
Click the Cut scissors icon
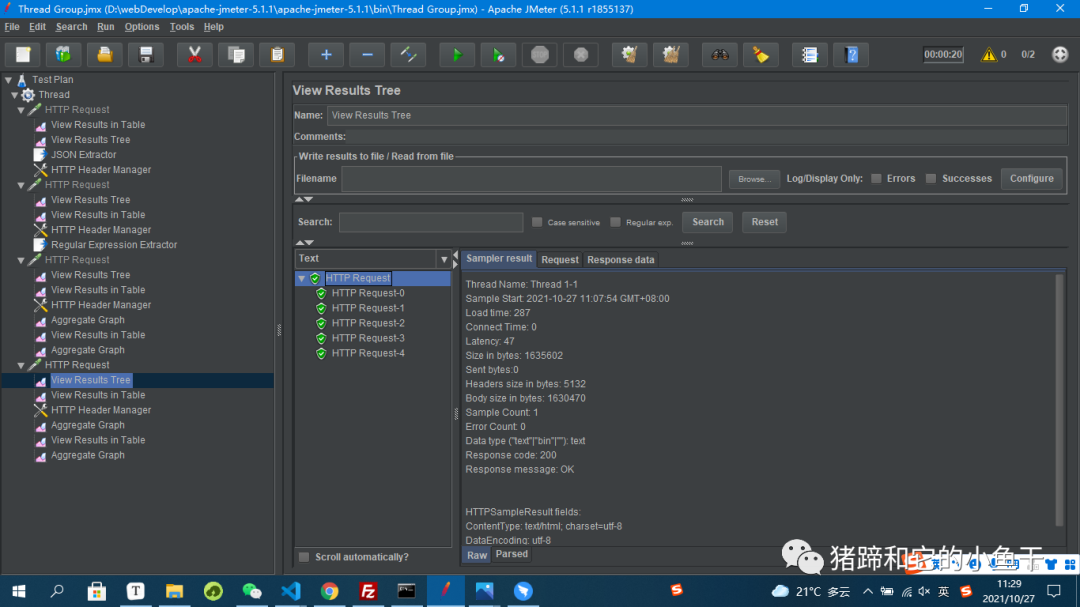tap(195, 54)
